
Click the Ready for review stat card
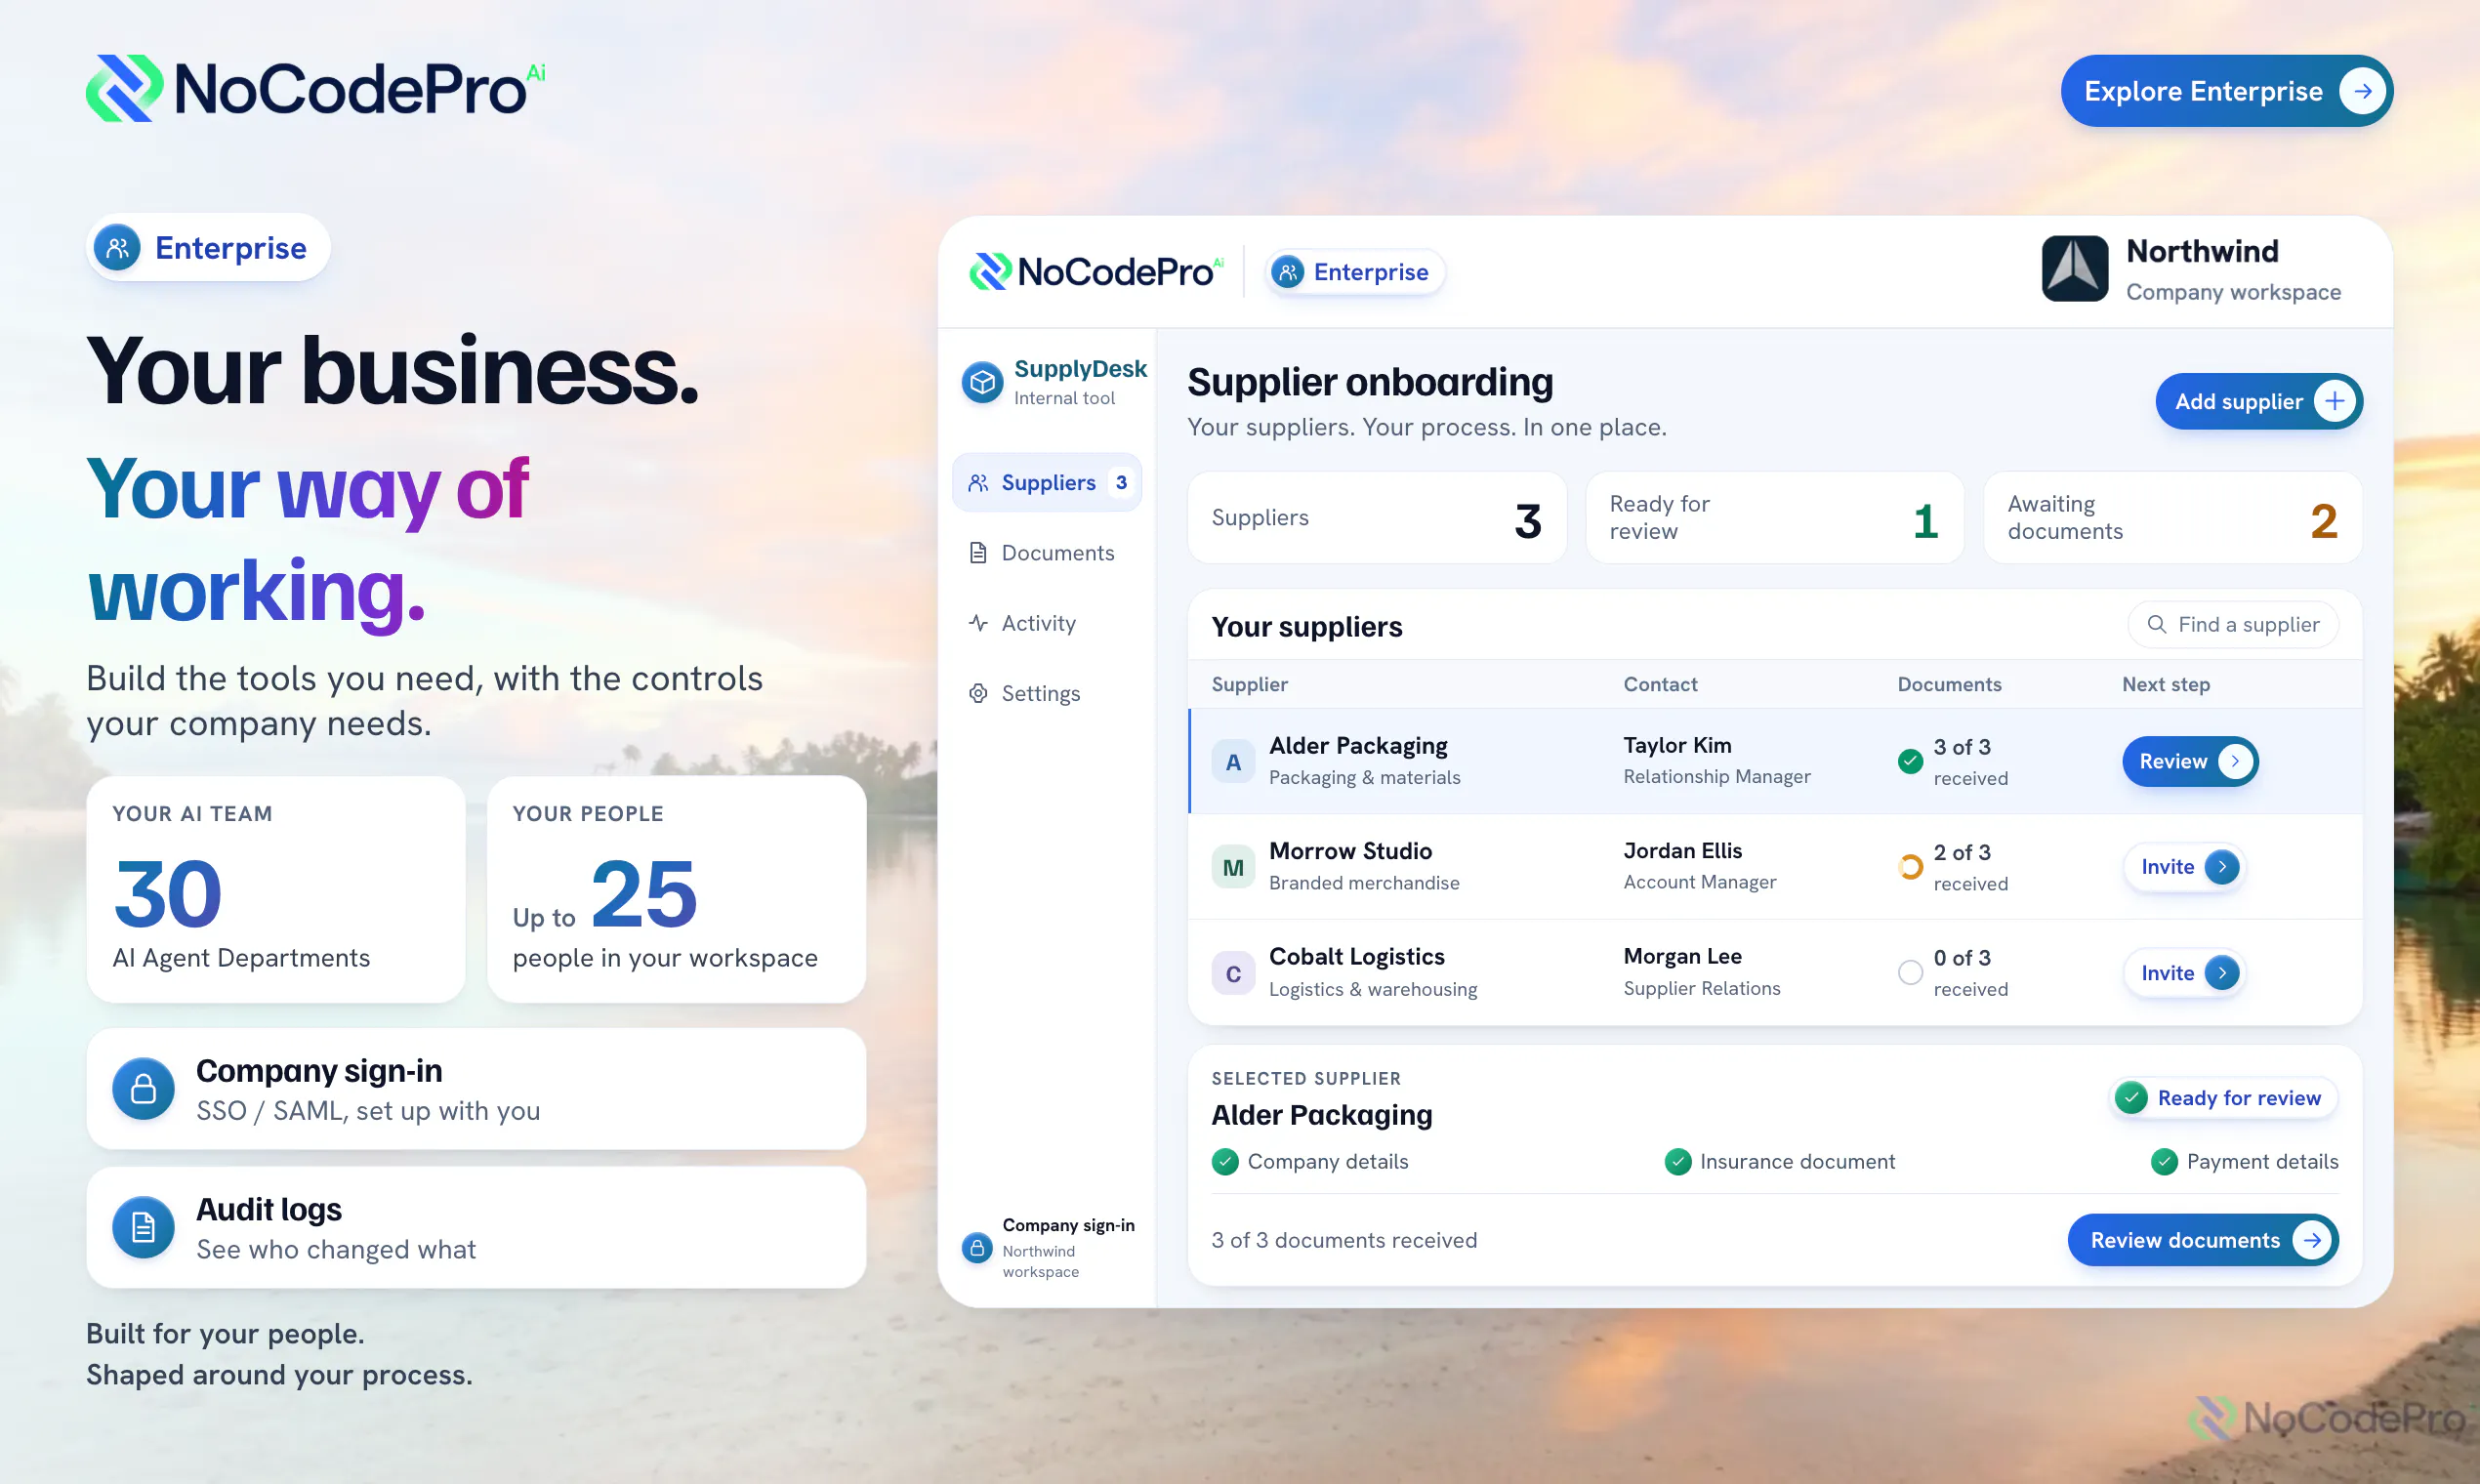click(x=1774, y=518)
